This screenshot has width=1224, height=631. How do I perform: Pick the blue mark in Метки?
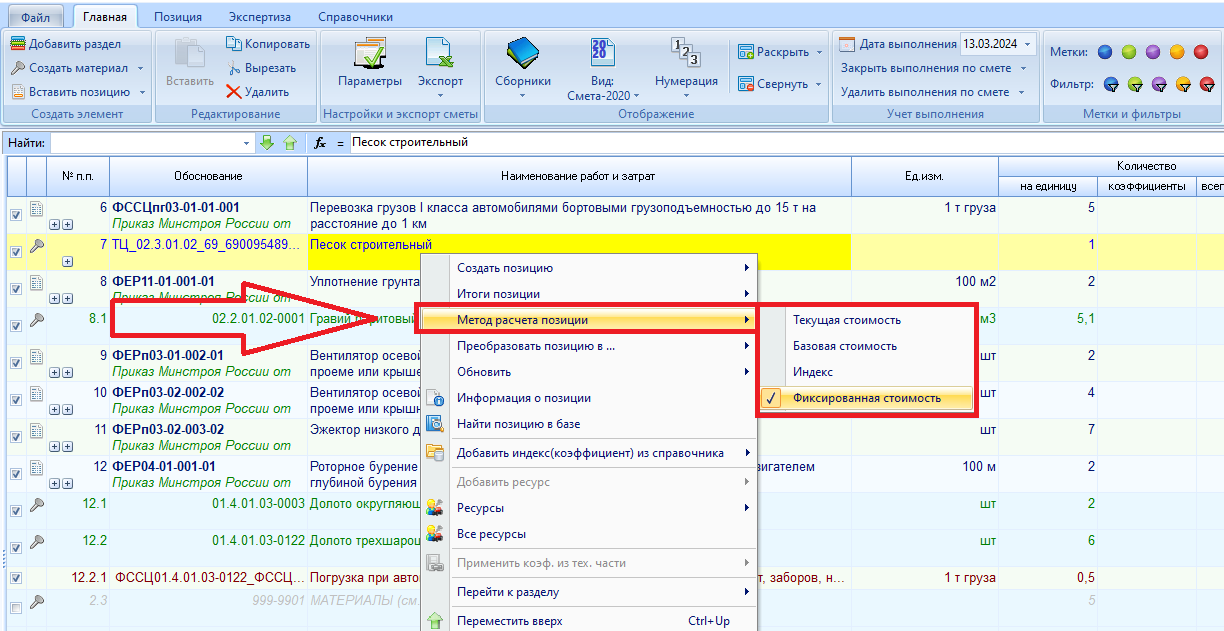[x=1104, y=52]
